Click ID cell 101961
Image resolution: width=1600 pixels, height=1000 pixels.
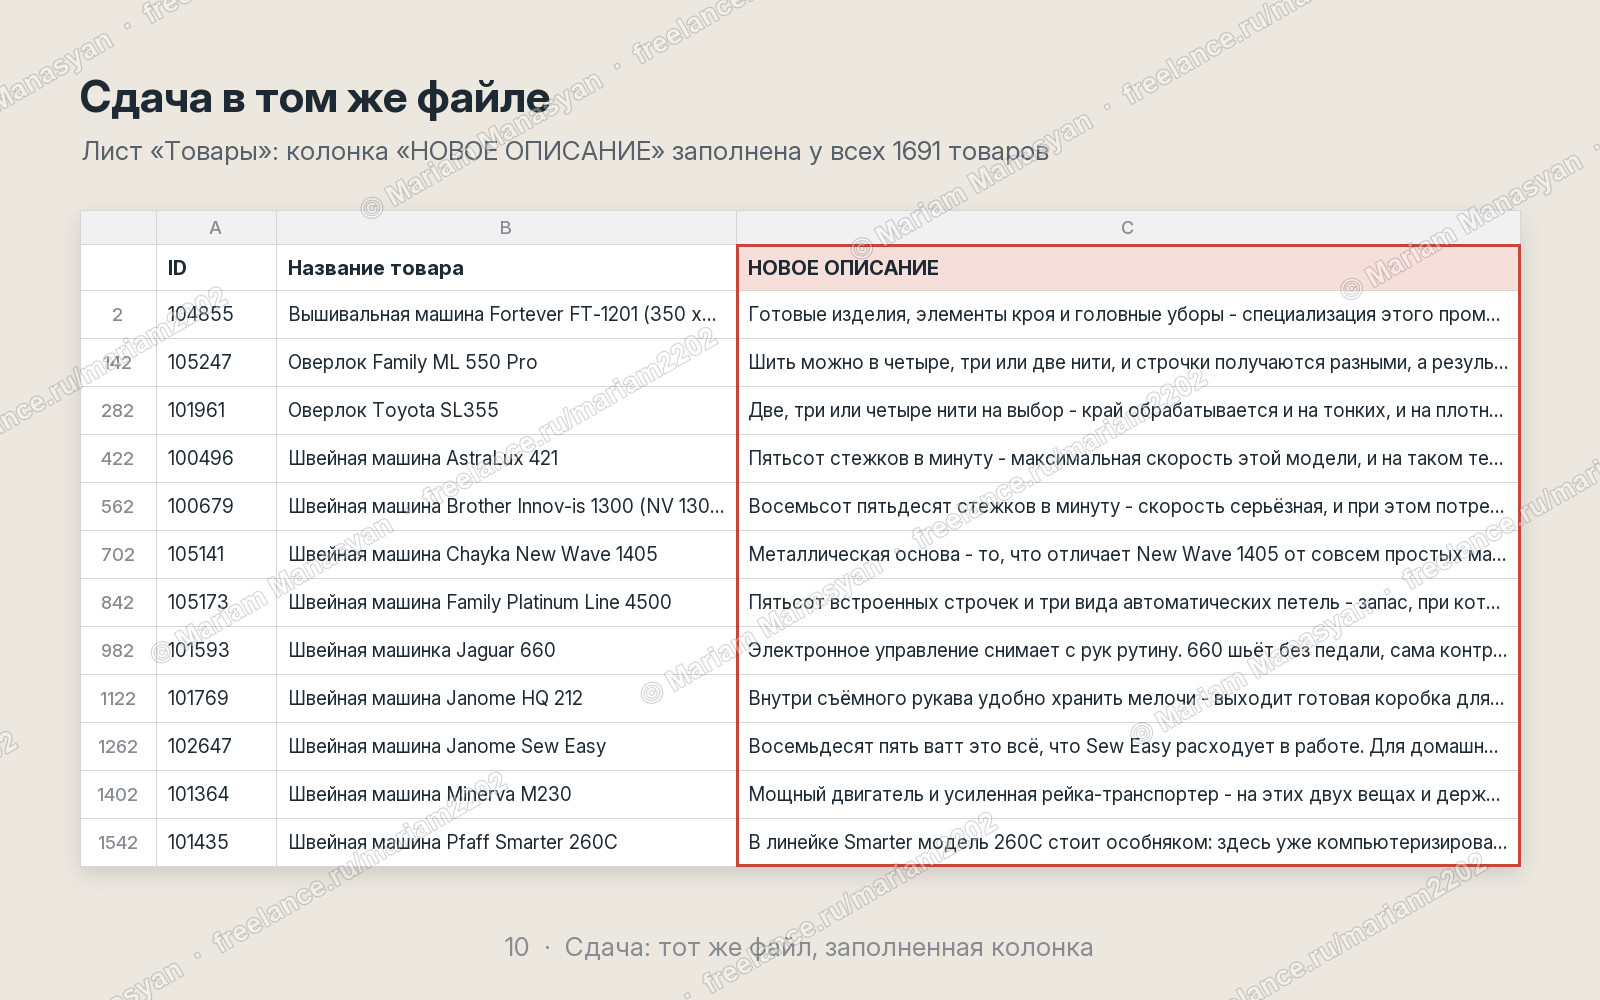(x=216, y=411)
